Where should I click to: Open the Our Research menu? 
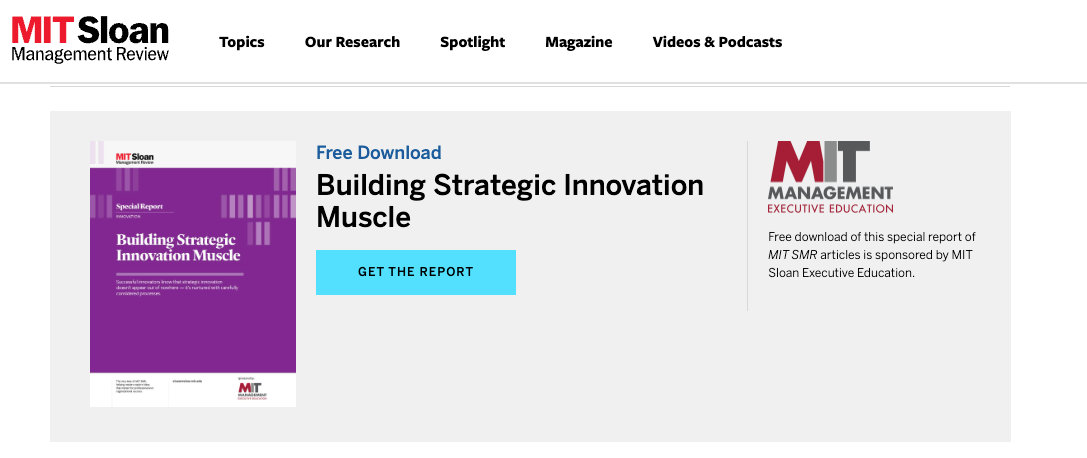[x=352, y=42]
